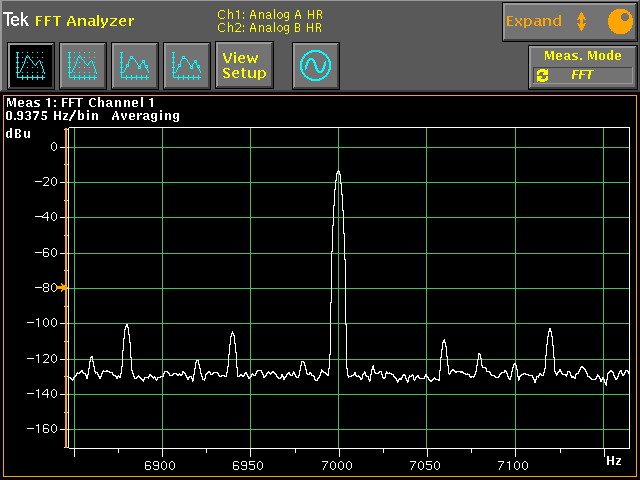The image size is (640, 480).
Task: Click the Tek logo
Action: coord(17,20)
